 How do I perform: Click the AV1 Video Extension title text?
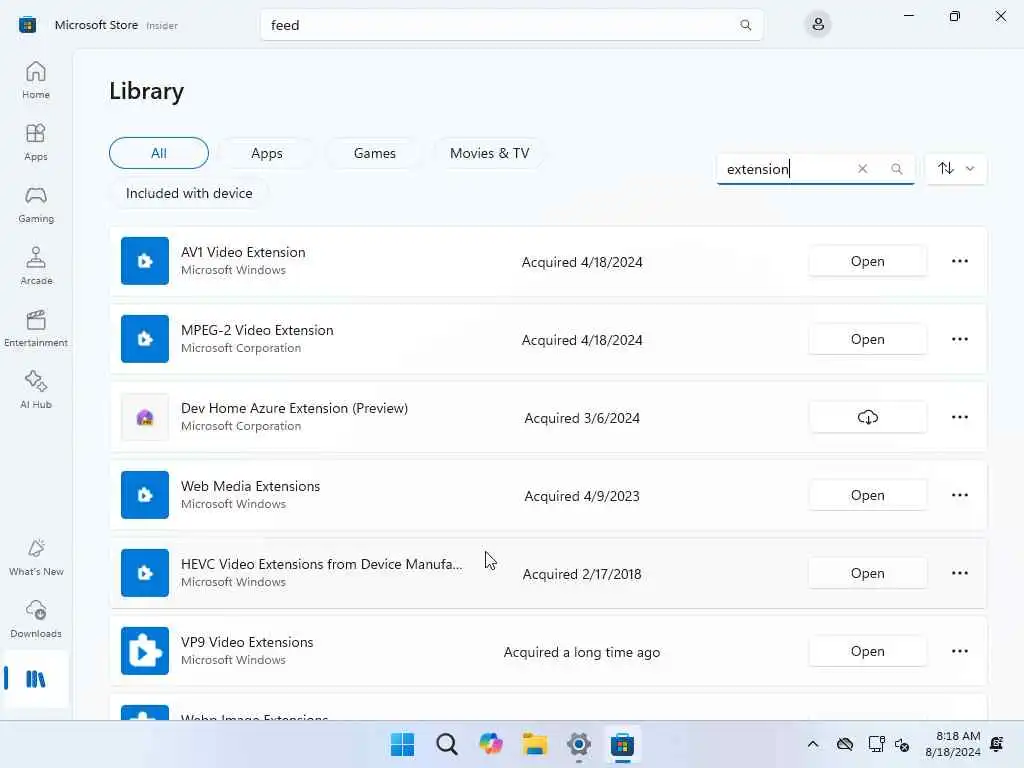point(243,252)
